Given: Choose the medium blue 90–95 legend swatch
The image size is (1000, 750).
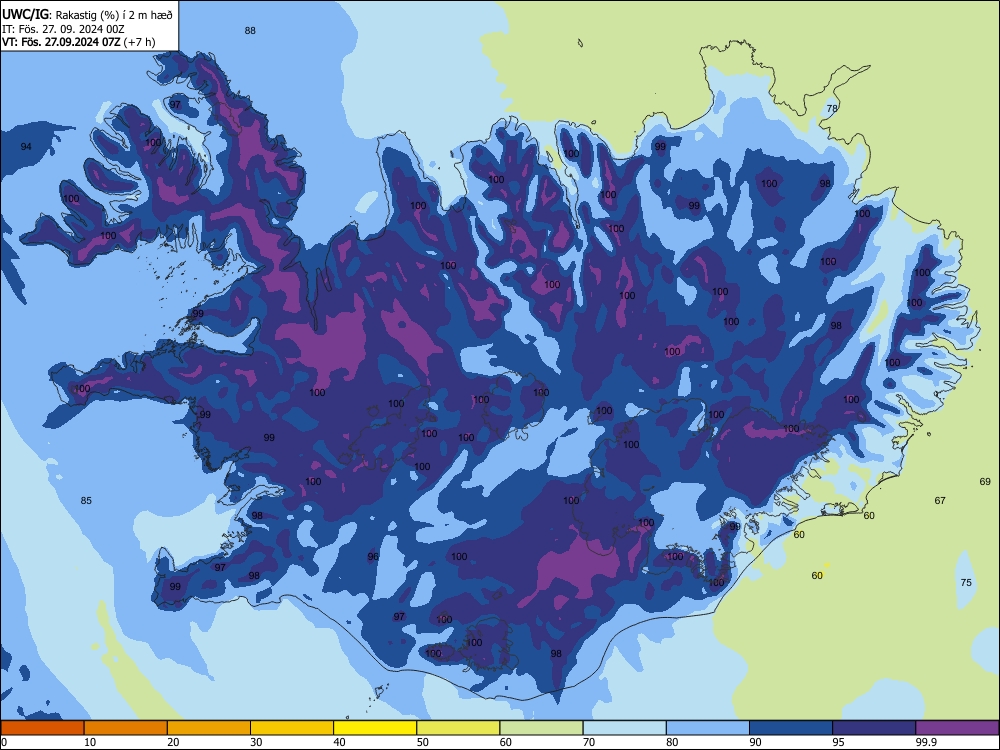Looking at the screenshot, I should [791, 728].
